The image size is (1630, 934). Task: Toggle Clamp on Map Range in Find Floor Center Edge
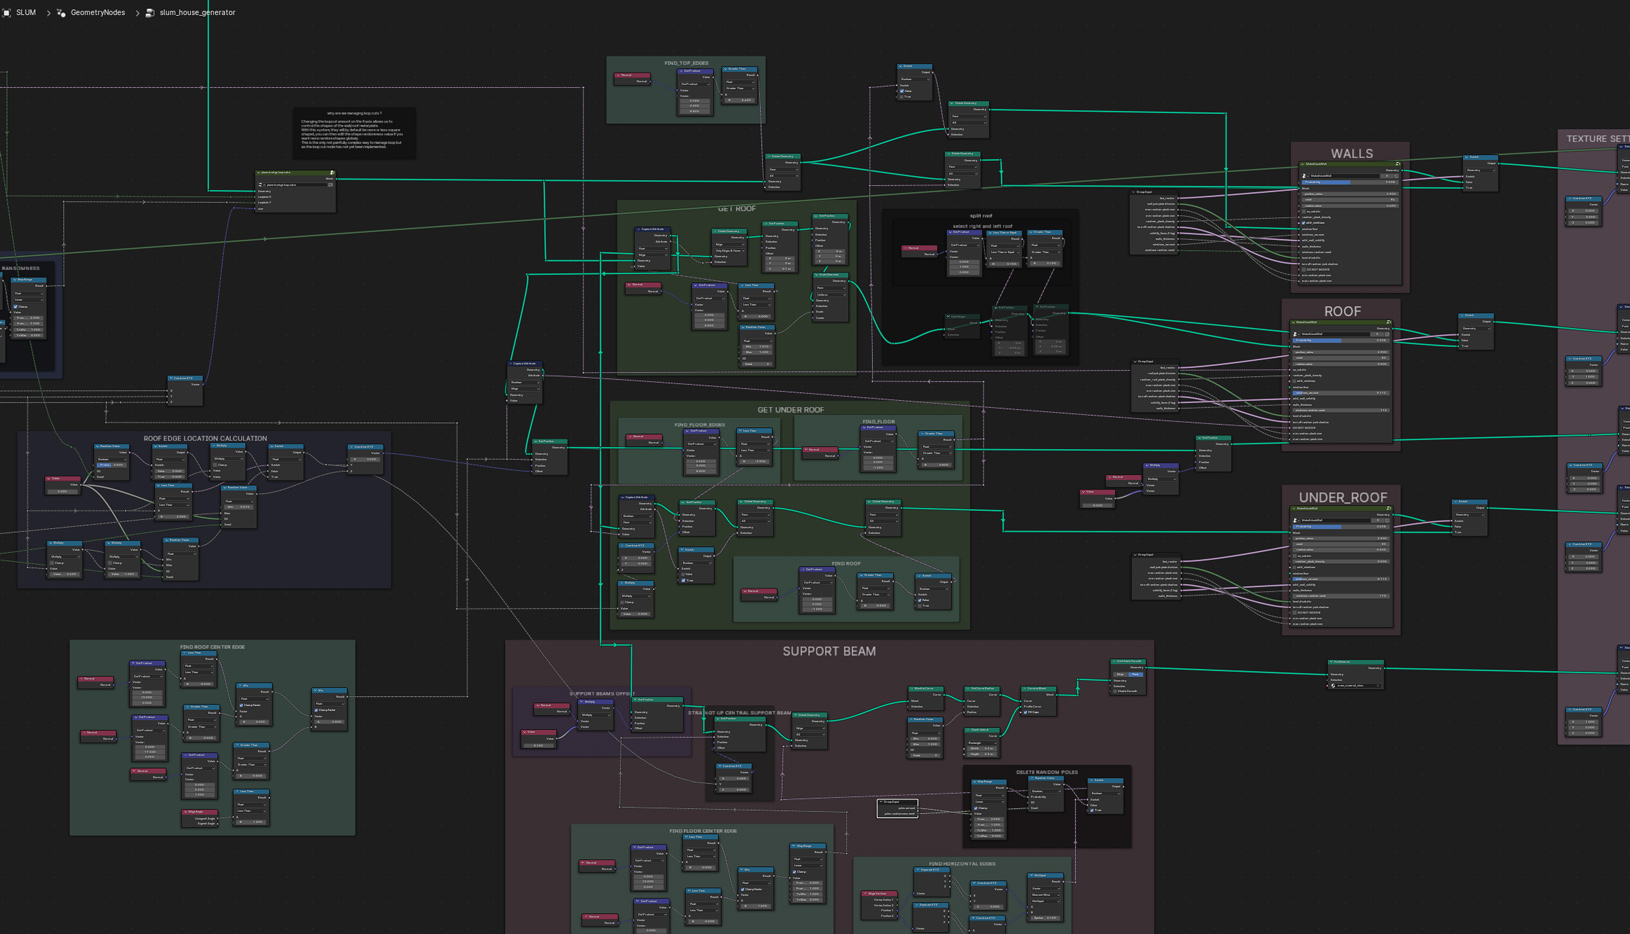coord(794,872)
